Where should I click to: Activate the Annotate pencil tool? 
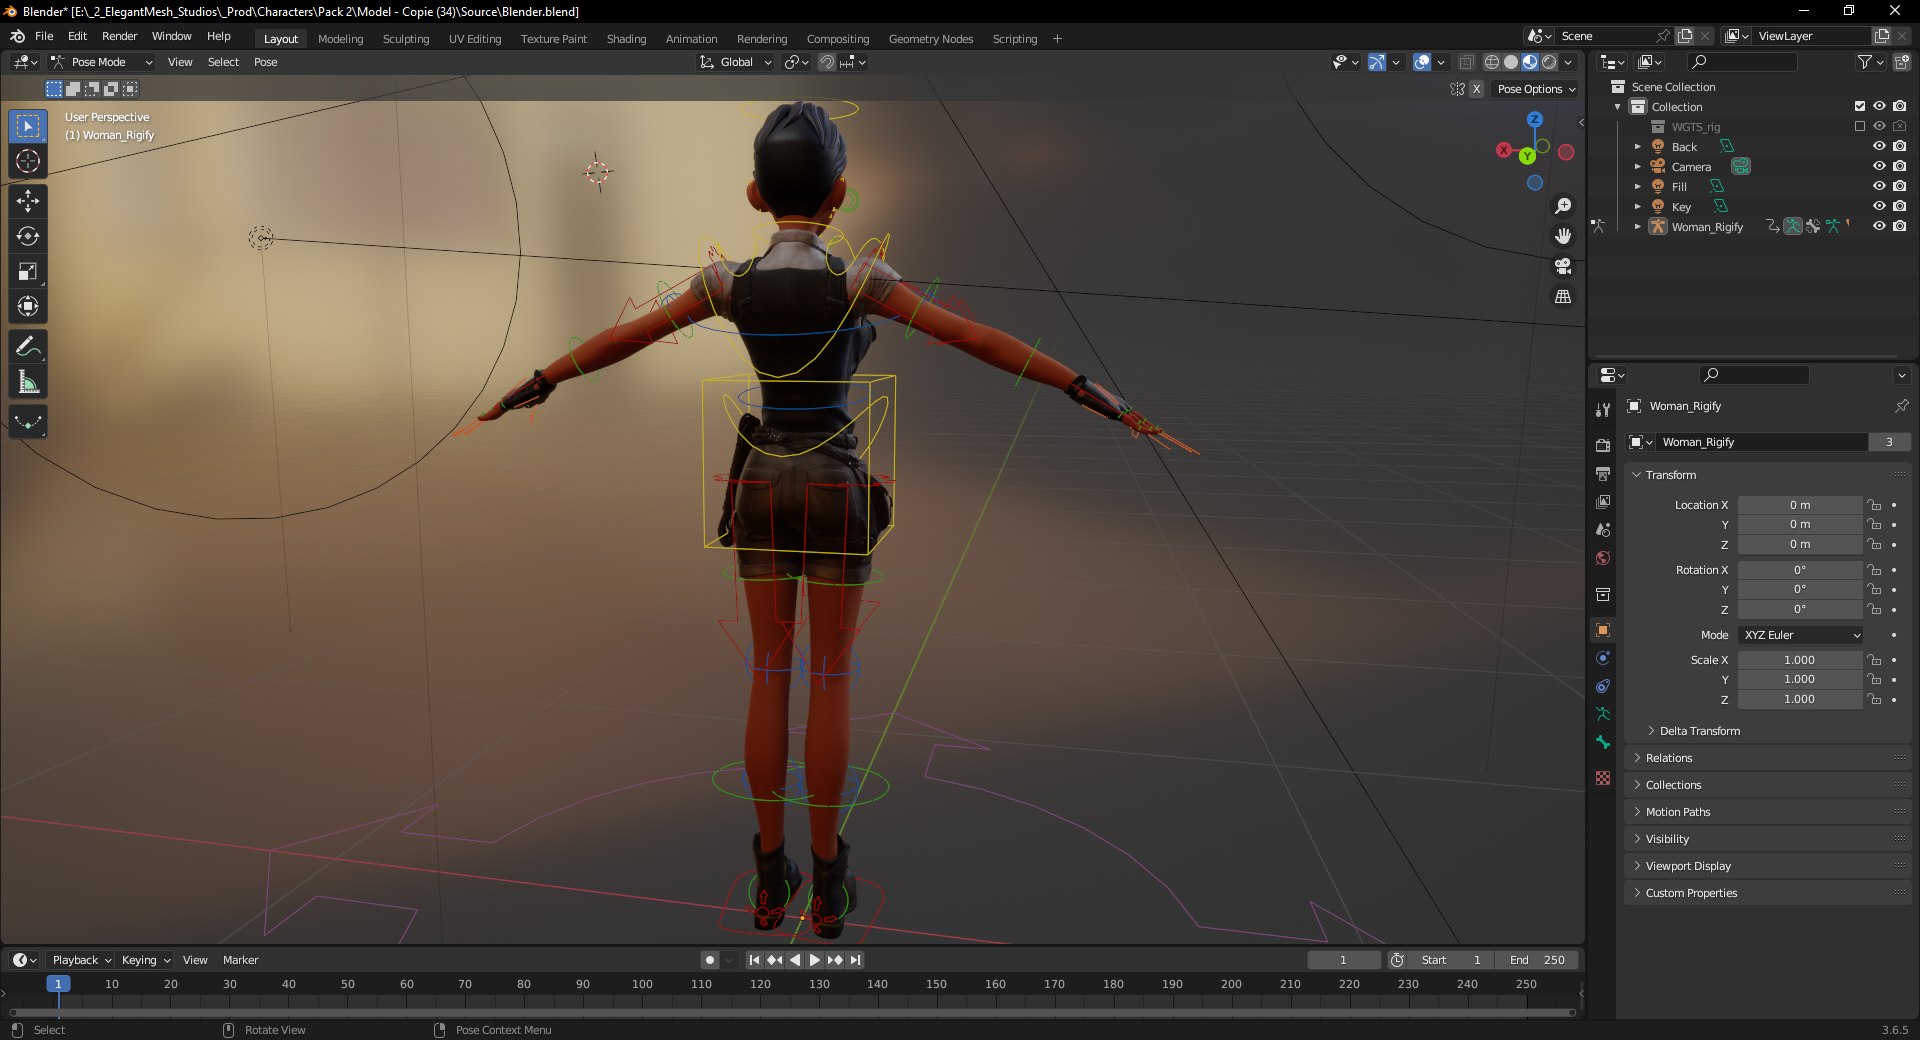[x=28, y=347]
